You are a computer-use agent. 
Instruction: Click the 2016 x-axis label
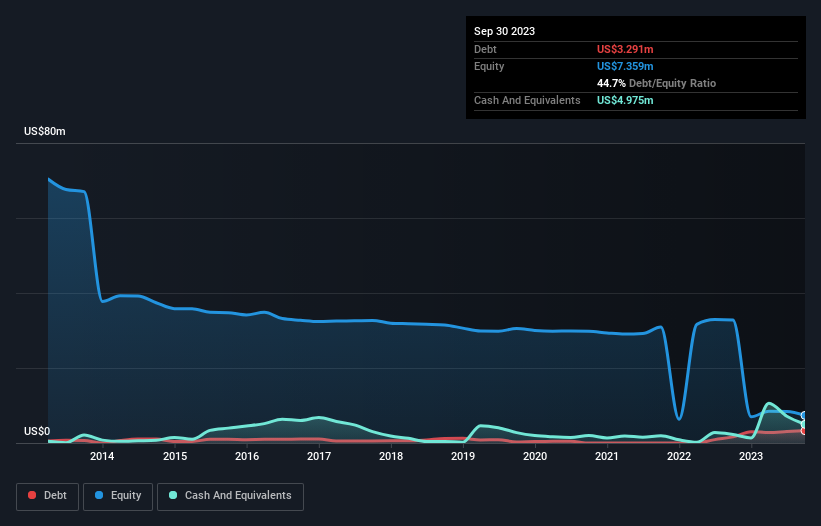point(247,456)
